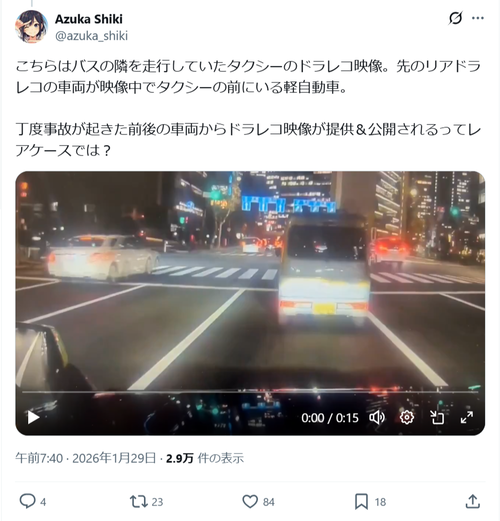Open the @azuka_shiki handle link
Viewport: 500px width, 521px height.
(x=91, y=35)
